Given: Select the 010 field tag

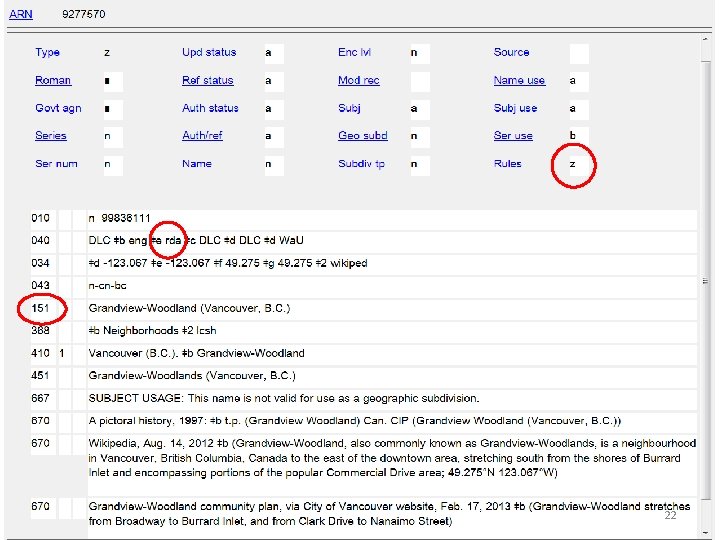Looking at the screenshot, I should [41, 218].
